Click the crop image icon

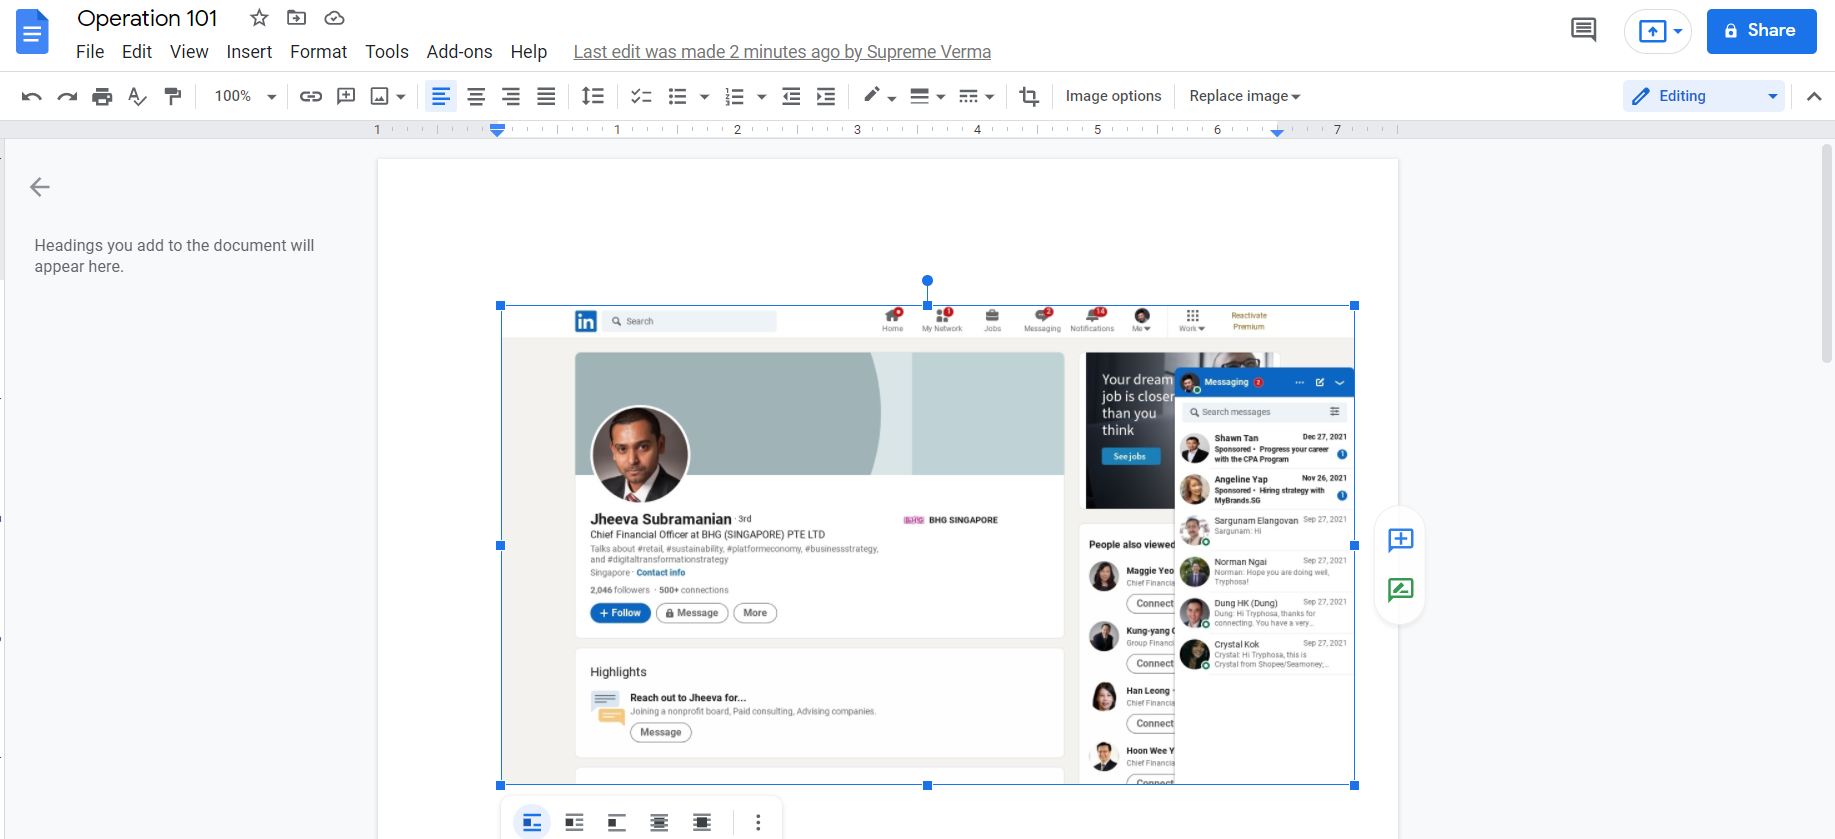coord(1029,96)
